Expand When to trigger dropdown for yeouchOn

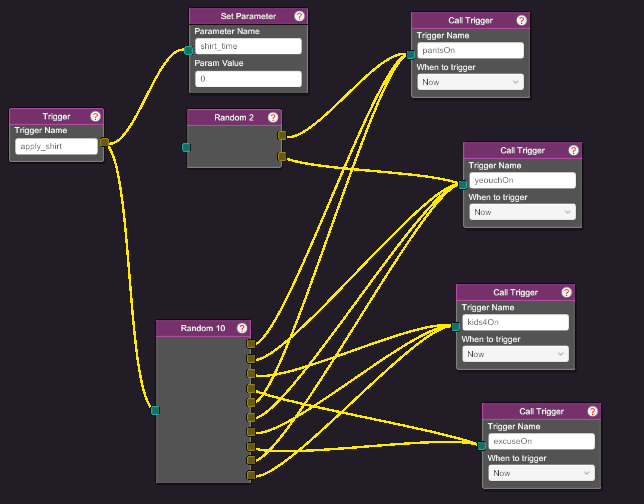point(521,212)
